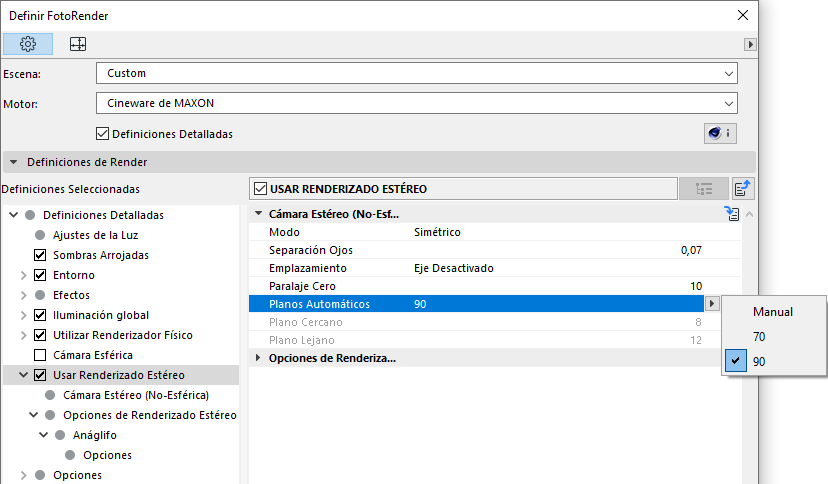Expand Utilizar Renderizador Físico node
828x484 pixels.
point(23,335)
